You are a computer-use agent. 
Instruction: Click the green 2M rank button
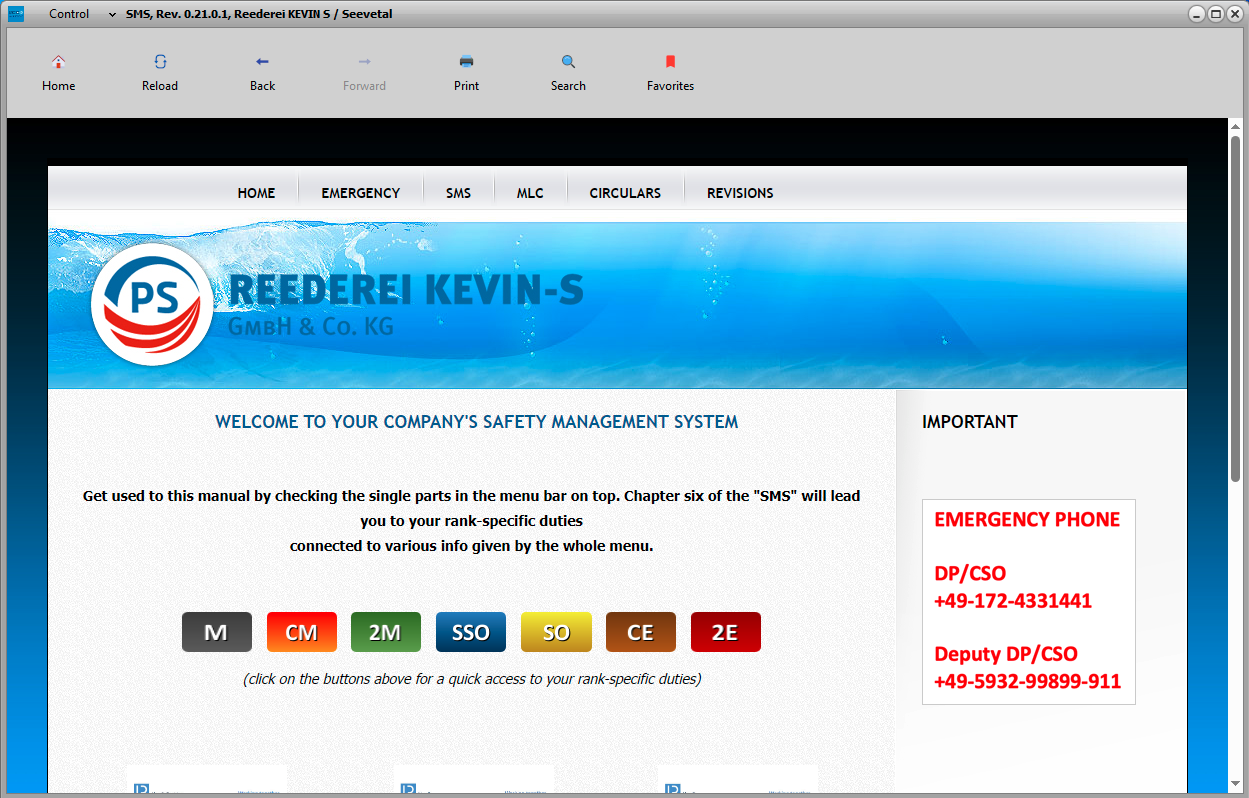[x=385, y=632]
